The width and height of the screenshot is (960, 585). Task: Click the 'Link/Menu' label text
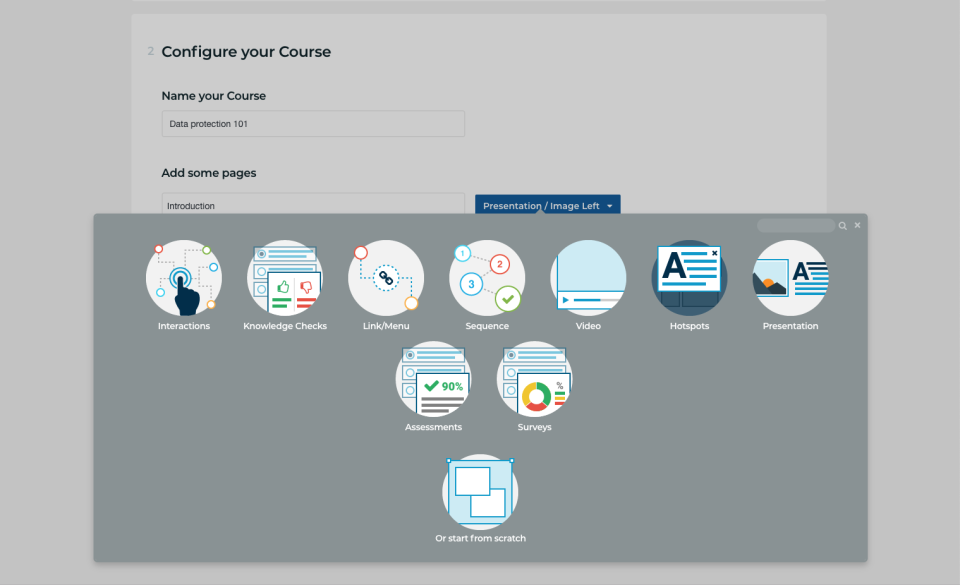(x=386, y=326)
